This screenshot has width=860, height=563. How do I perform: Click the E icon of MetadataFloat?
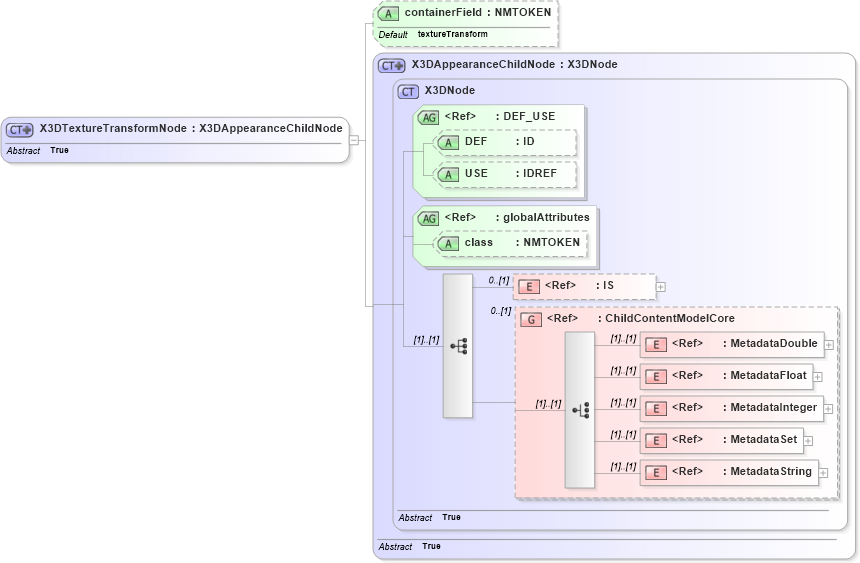coord(656,376)
